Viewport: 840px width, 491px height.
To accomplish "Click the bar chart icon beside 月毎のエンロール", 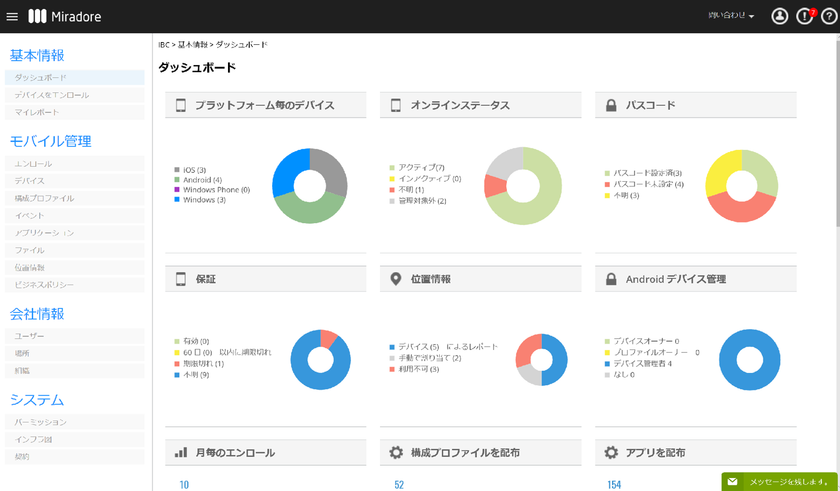I will pos(181,453).
